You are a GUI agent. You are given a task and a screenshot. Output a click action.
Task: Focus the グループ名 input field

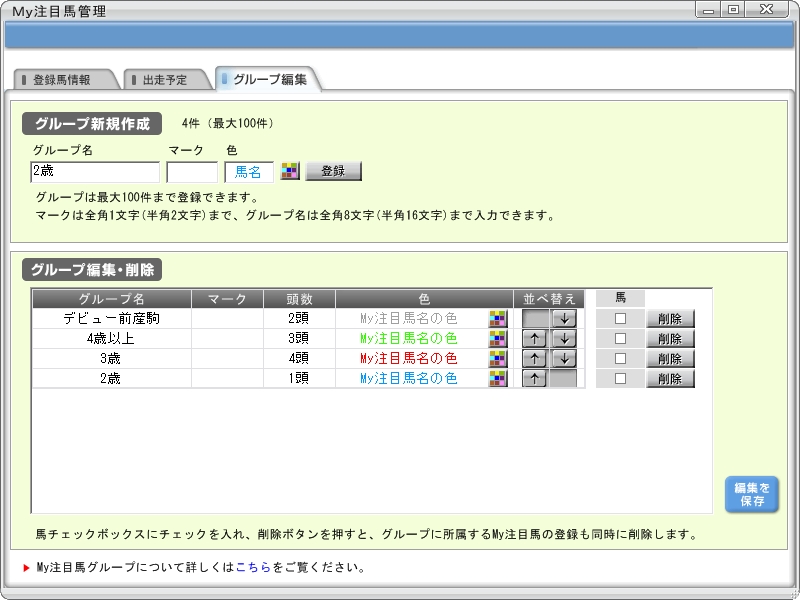point(95,172)
